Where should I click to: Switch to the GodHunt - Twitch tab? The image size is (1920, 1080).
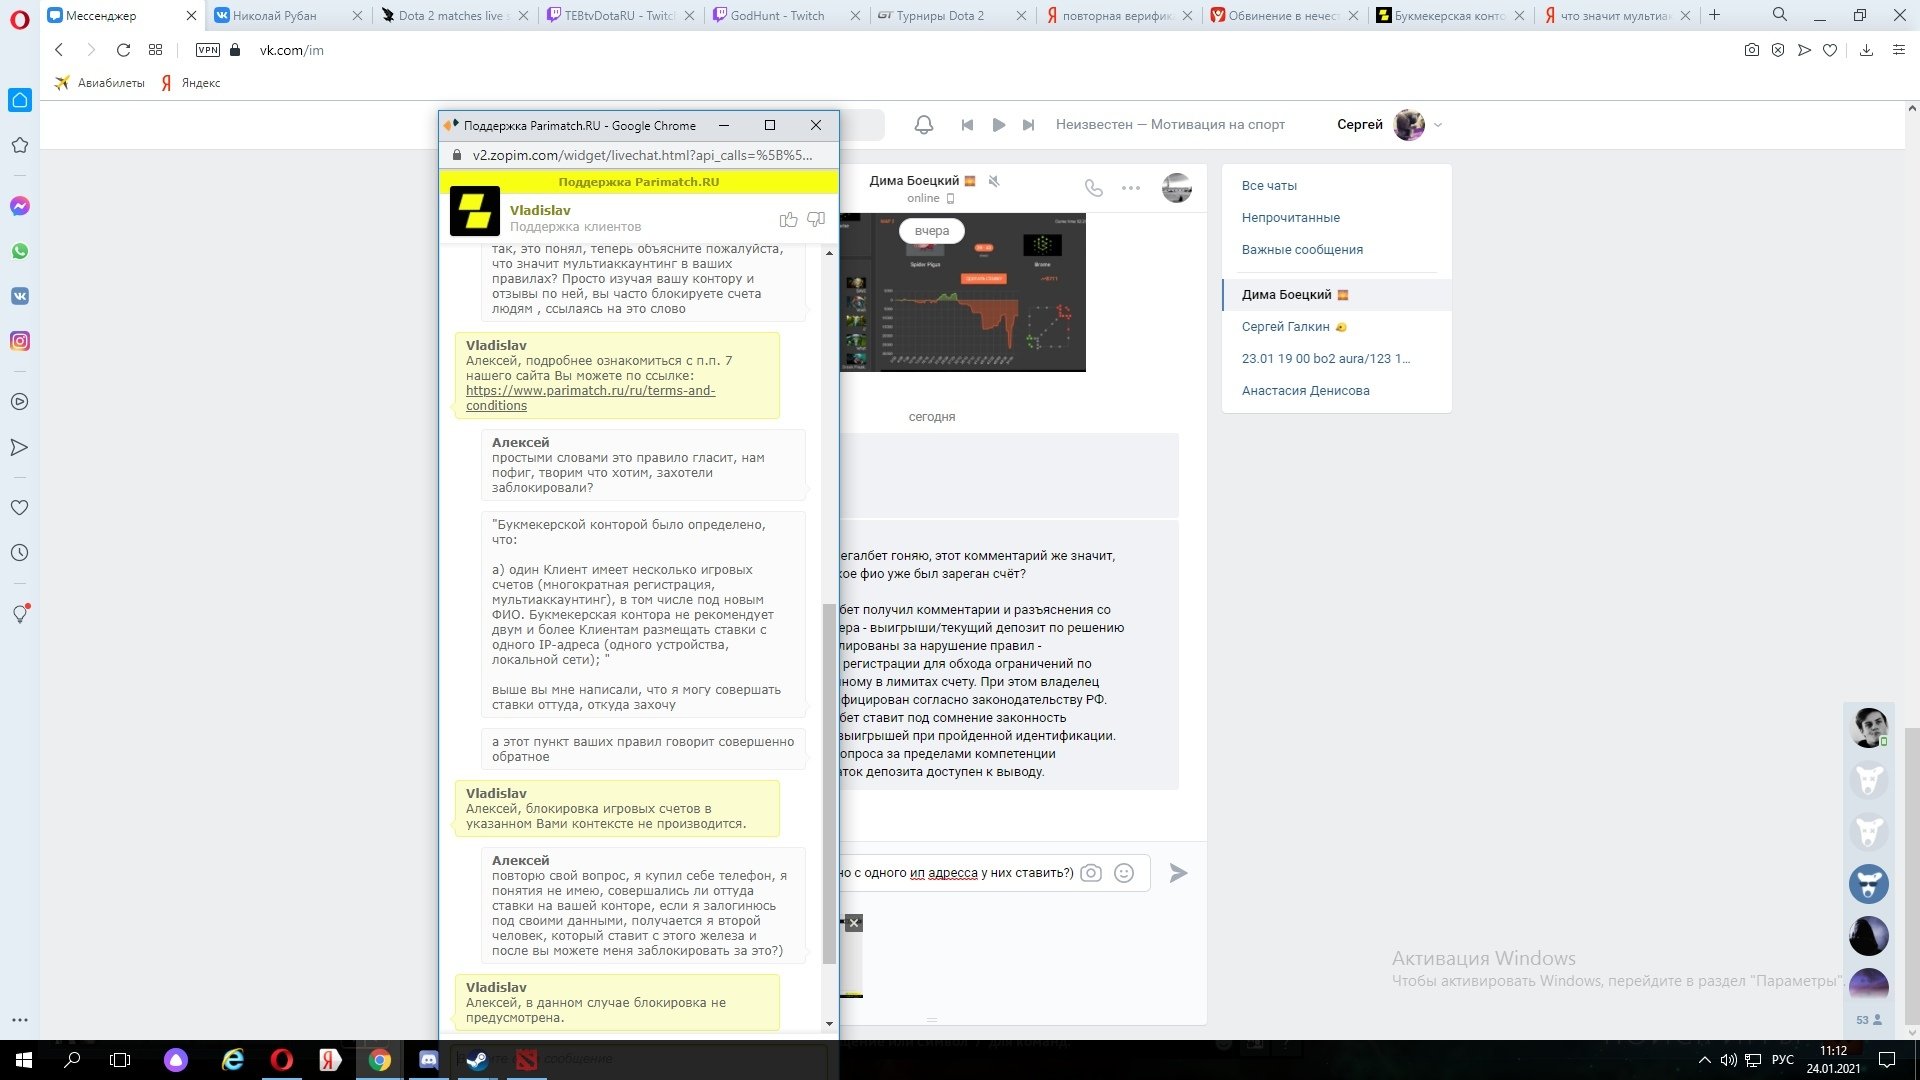click(x=777, y=15)
